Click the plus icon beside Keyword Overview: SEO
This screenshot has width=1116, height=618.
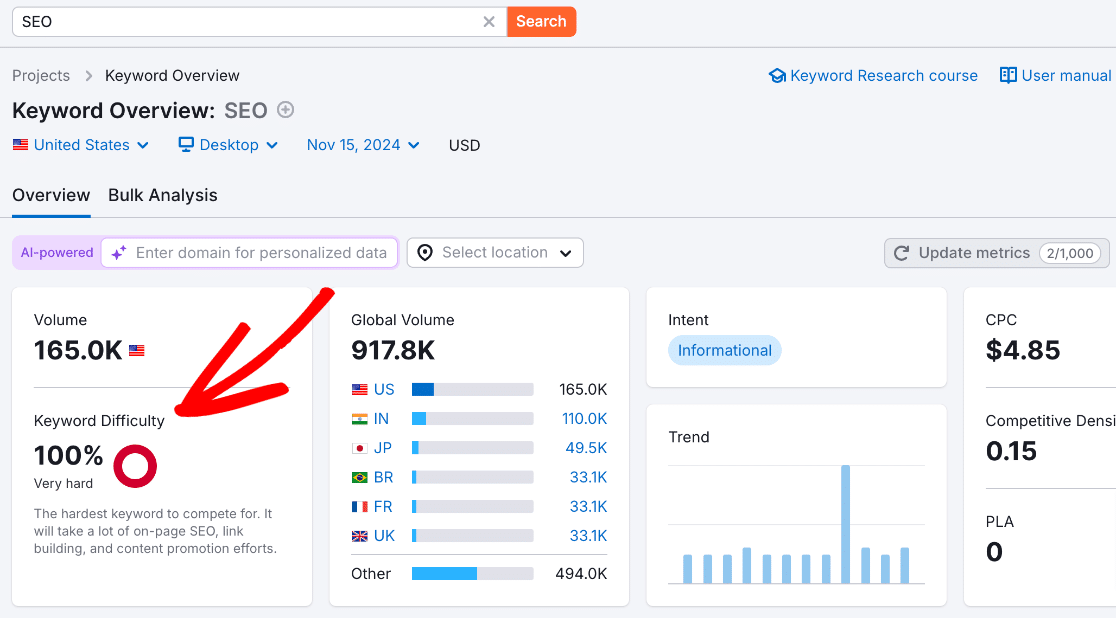[285, 110]
